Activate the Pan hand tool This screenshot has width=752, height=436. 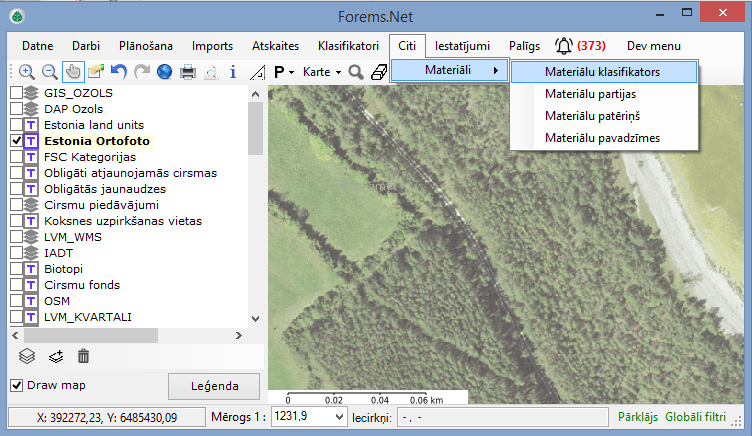(73, 72)
